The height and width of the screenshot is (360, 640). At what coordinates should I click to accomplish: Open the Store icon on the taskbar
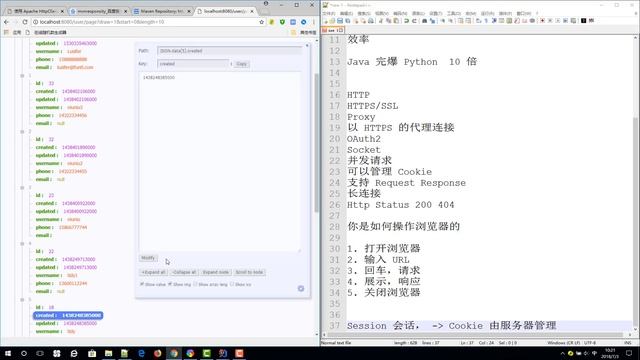(92, 353)
